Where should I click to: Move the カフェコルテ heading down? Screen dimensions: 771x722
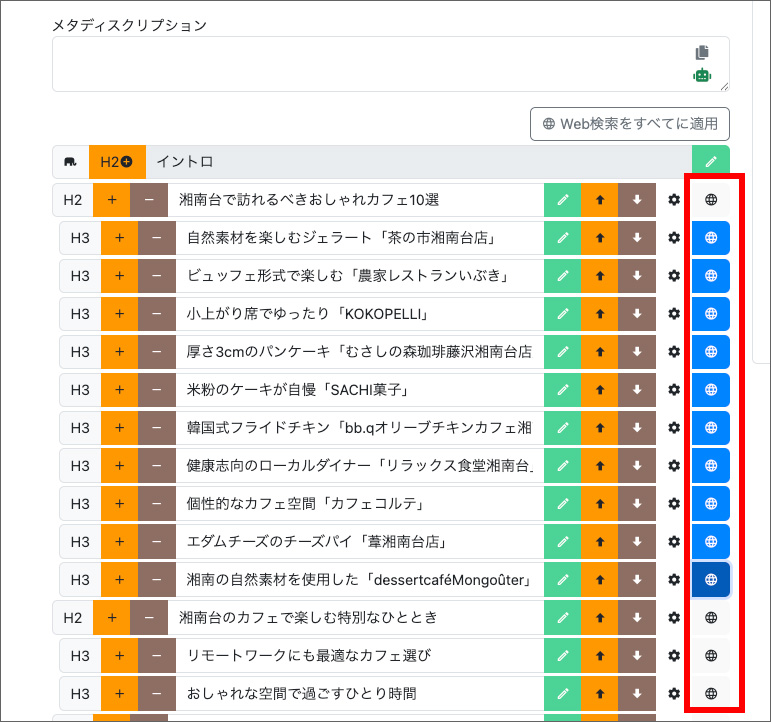(x=637, y=504)
